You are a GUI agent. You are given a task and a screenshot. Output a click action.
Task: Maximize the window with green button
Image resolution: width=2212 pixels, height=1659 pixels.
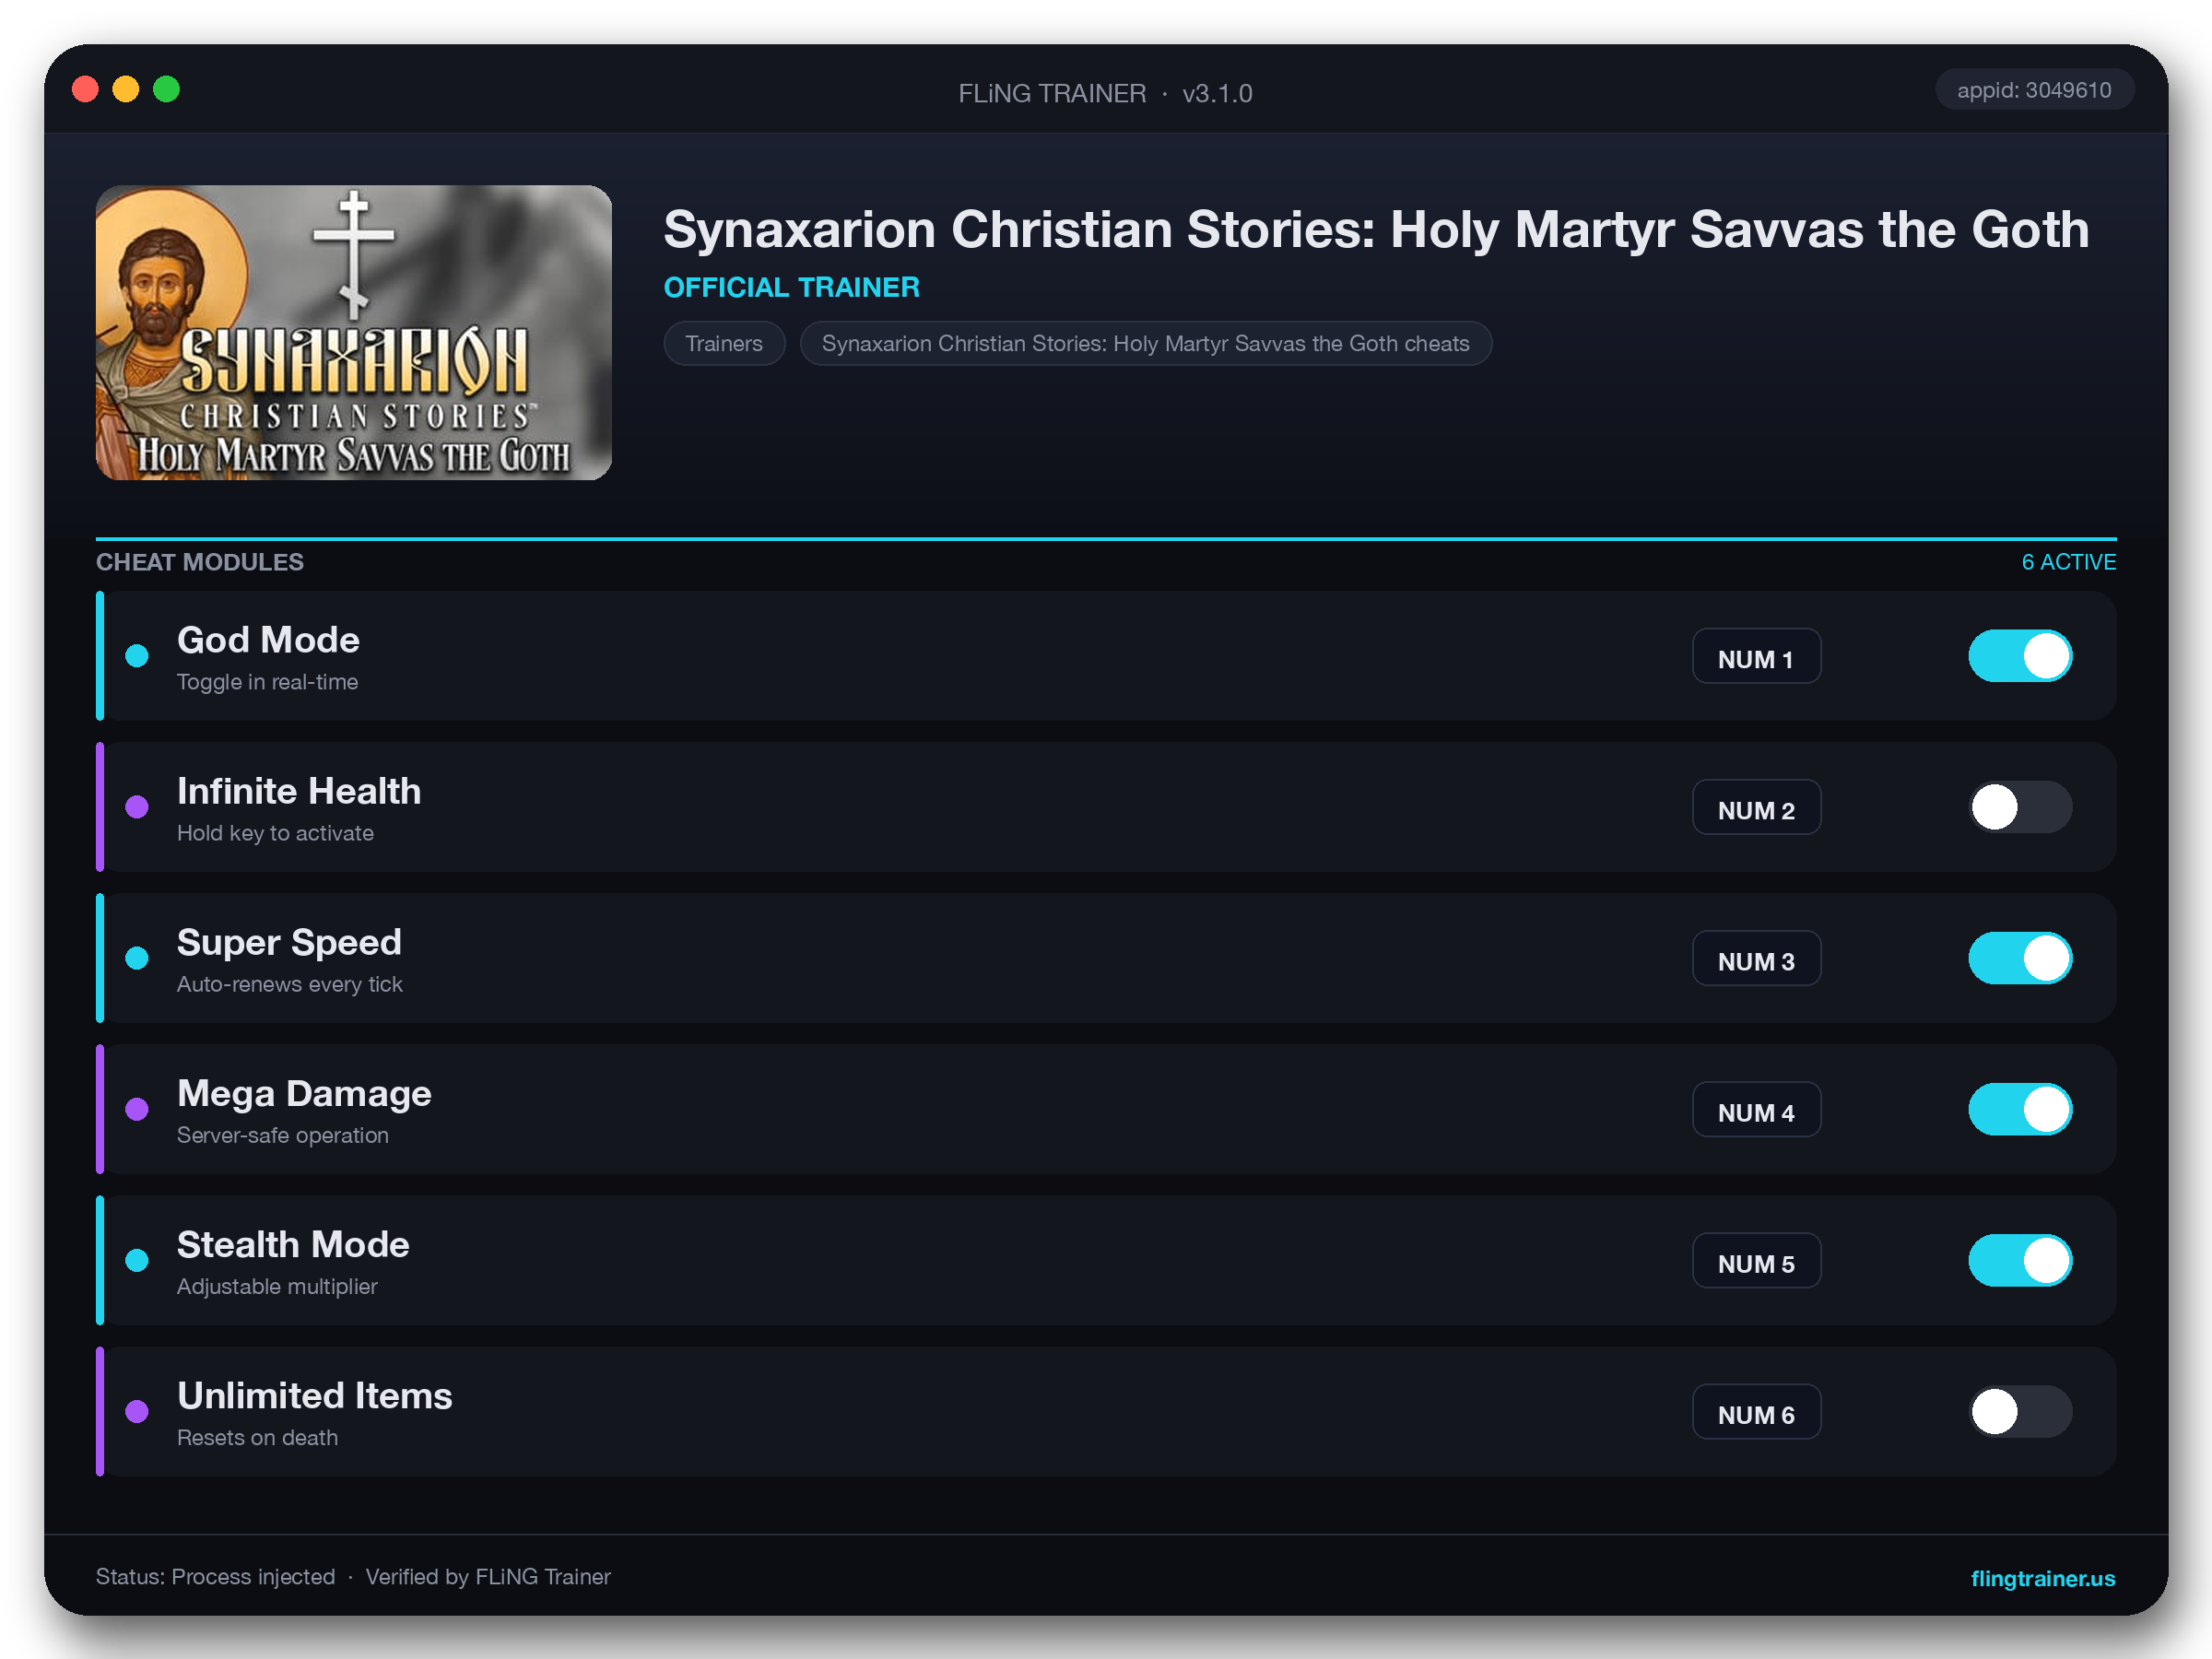click(166, 90)
